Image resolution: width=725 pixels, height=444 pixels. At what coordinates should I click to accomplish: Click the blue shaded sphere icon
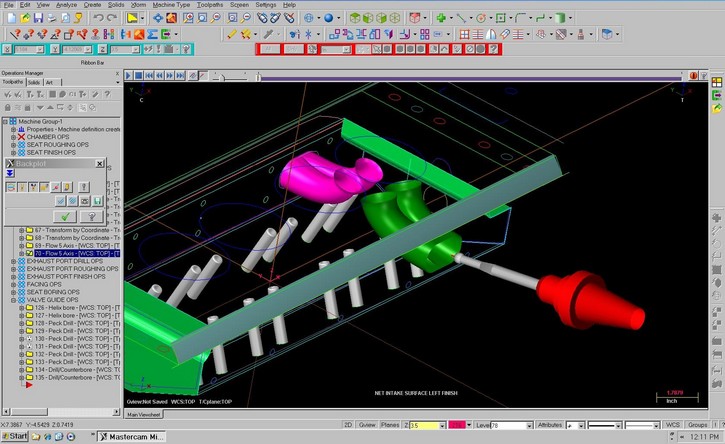(x=328, y=18)
